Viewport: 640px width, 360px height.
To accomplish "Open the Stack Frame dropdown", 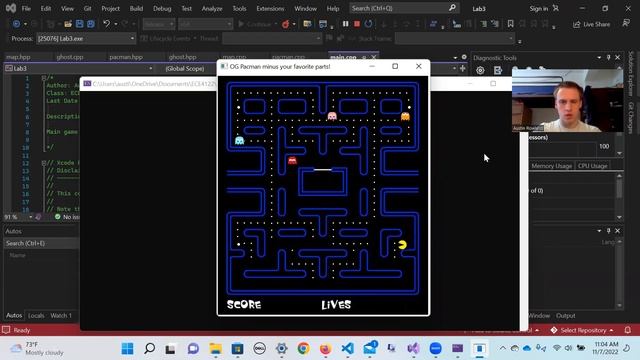I will click(455, 38).
